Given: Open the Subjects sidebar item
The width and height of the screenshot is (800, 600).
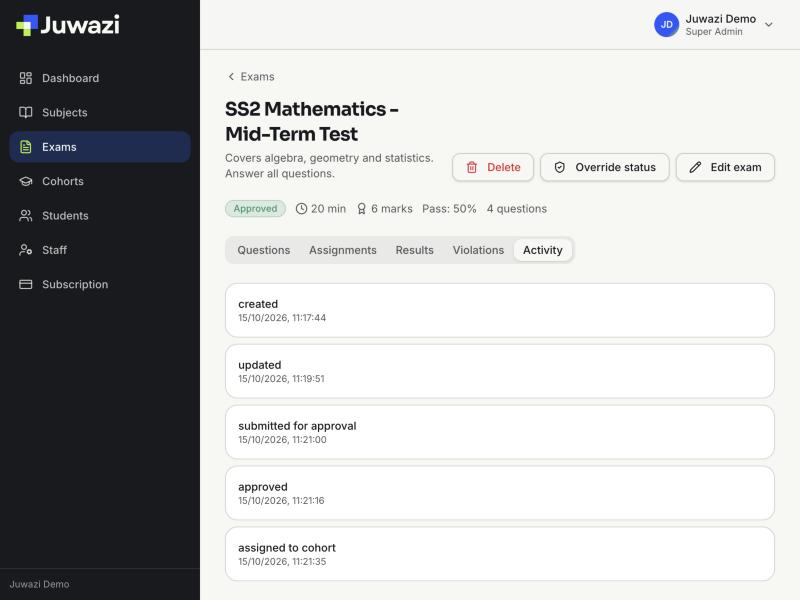Looking at the screenshot, I should (x=100, y=112).
